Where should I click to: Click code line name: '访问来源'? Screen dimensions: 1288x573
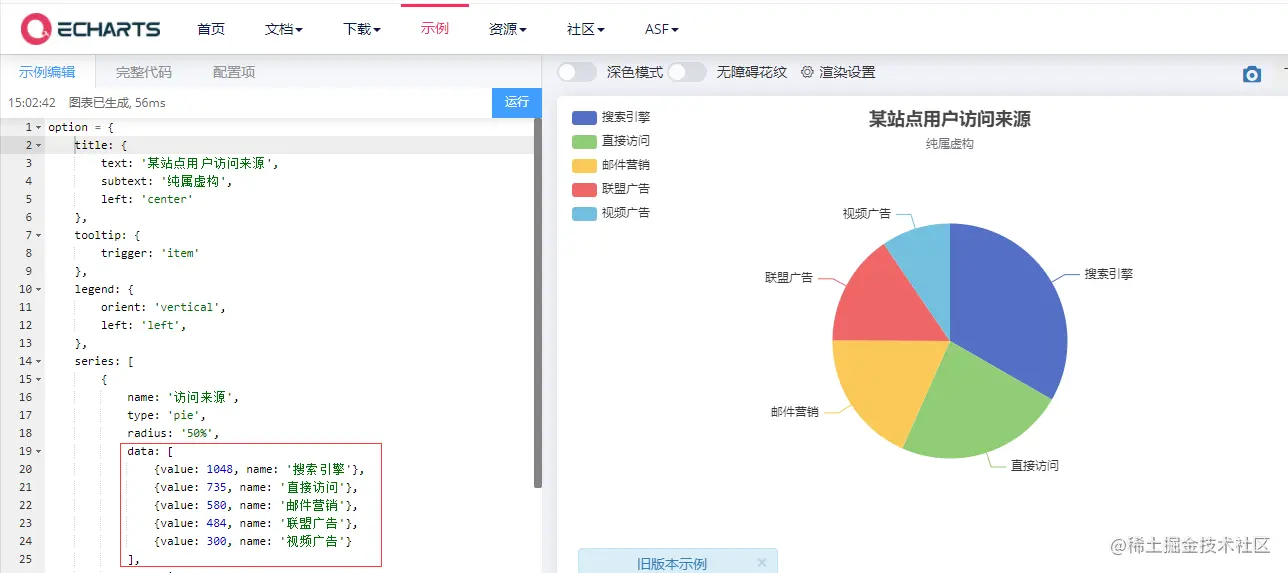tap(183, 397)
